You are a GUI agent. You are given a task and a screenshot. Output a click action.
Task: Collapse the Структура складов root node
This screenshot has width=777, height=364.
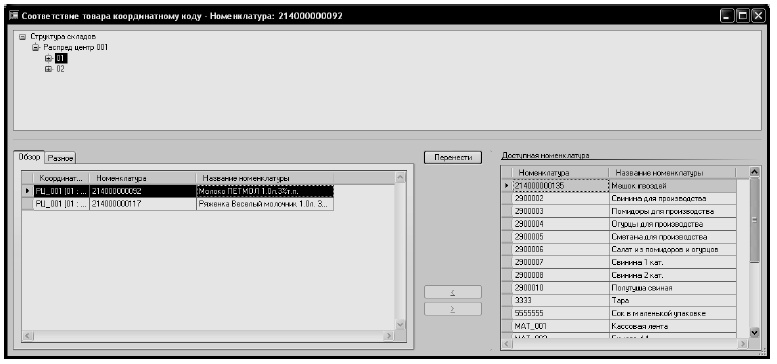[22, 37]
